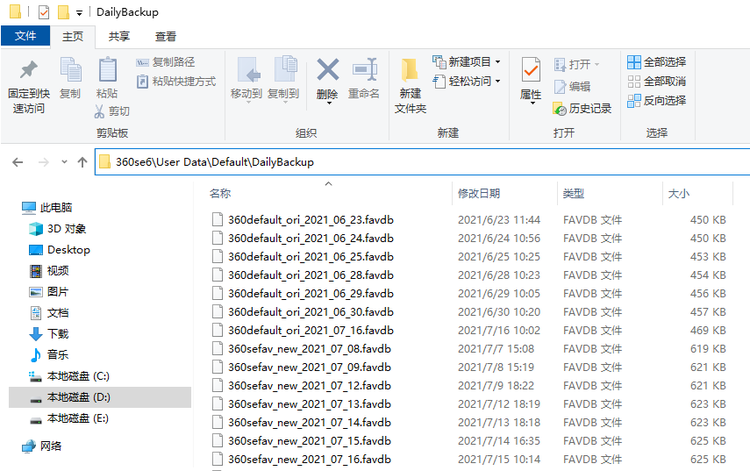Click the 复制 copy icon in ribbon
The image size is (750, 471).
click(70, 72)
